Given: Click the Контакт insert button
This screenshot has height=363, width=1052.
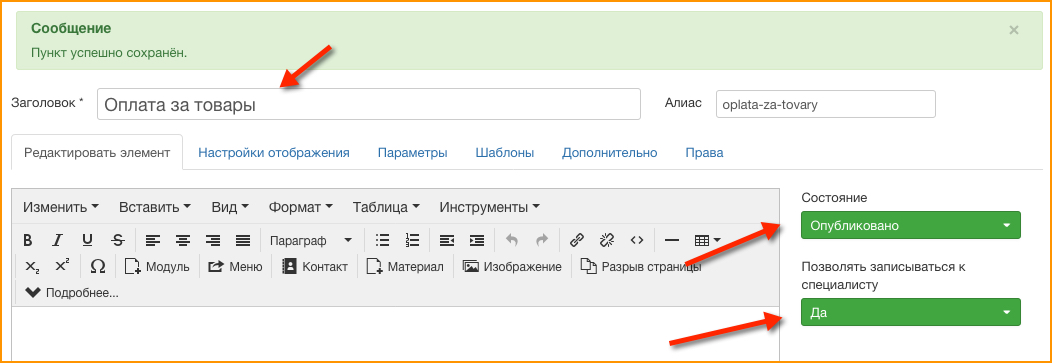Looking at the screenshot, I should click(315, 266).
